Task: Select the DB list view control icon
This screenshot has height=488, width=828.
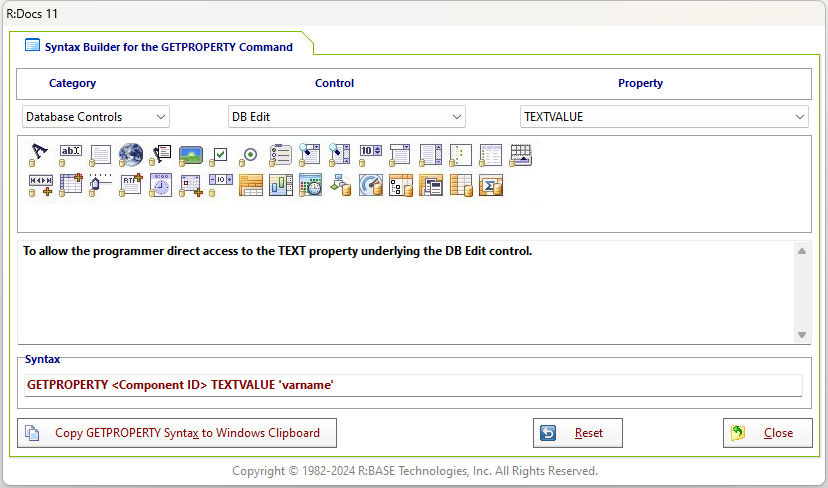Action: [491, 155]
